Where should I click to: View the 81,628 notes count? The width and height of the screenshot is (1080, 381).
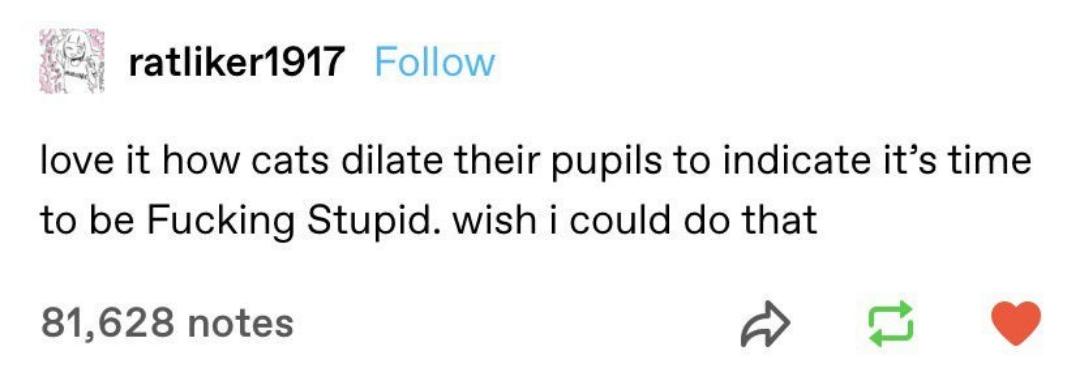coord(167,323)
